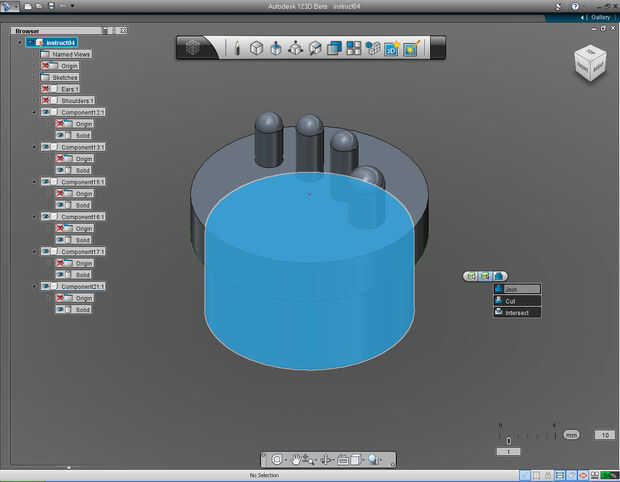Viewport: 620px width, 482px height.
Task: Click the Help question mark icon
Action: [x=575, y=6]
